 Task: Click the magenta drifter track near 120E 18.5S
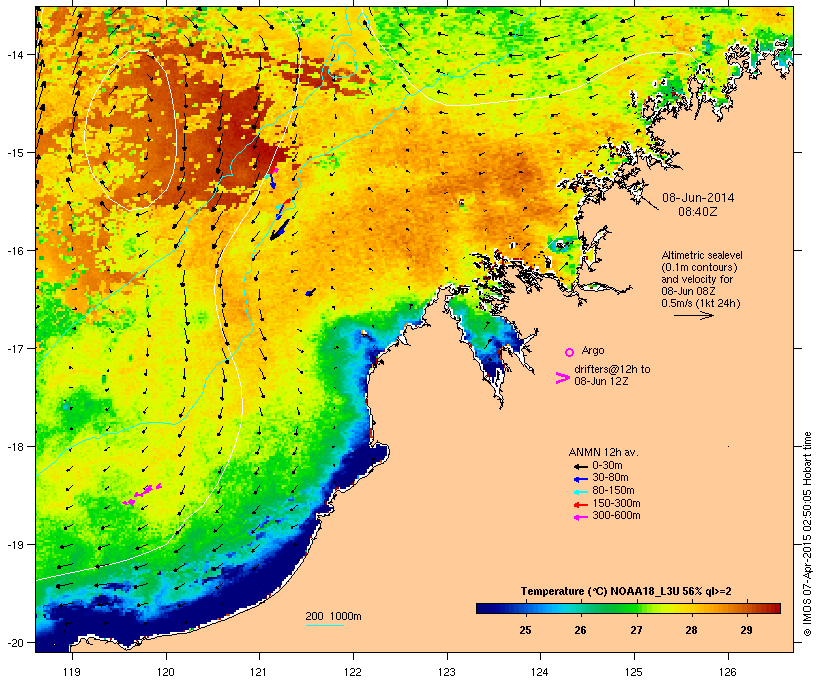(142, 494)
